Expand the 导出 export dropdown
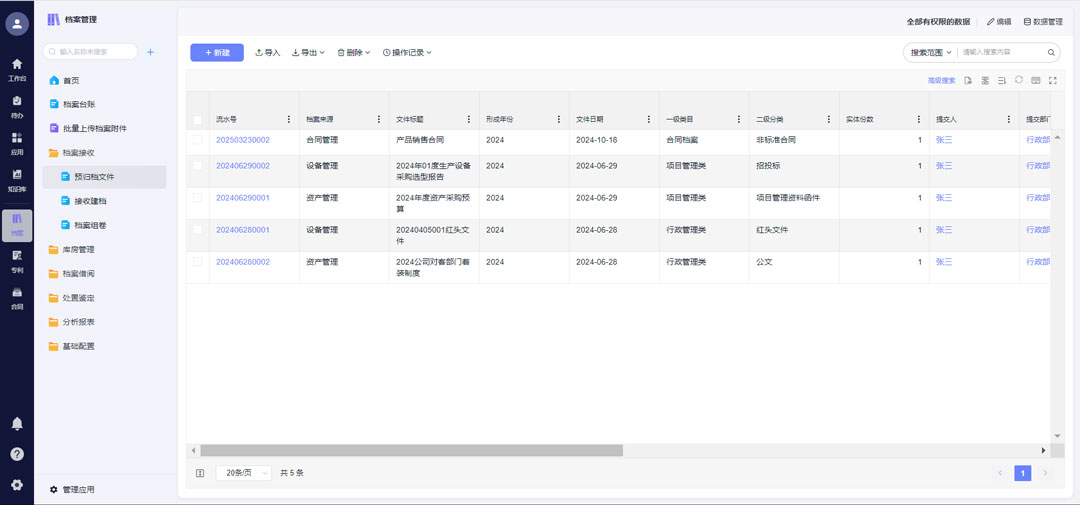This screenshot has width=1080, height=505. pos(308,52)
